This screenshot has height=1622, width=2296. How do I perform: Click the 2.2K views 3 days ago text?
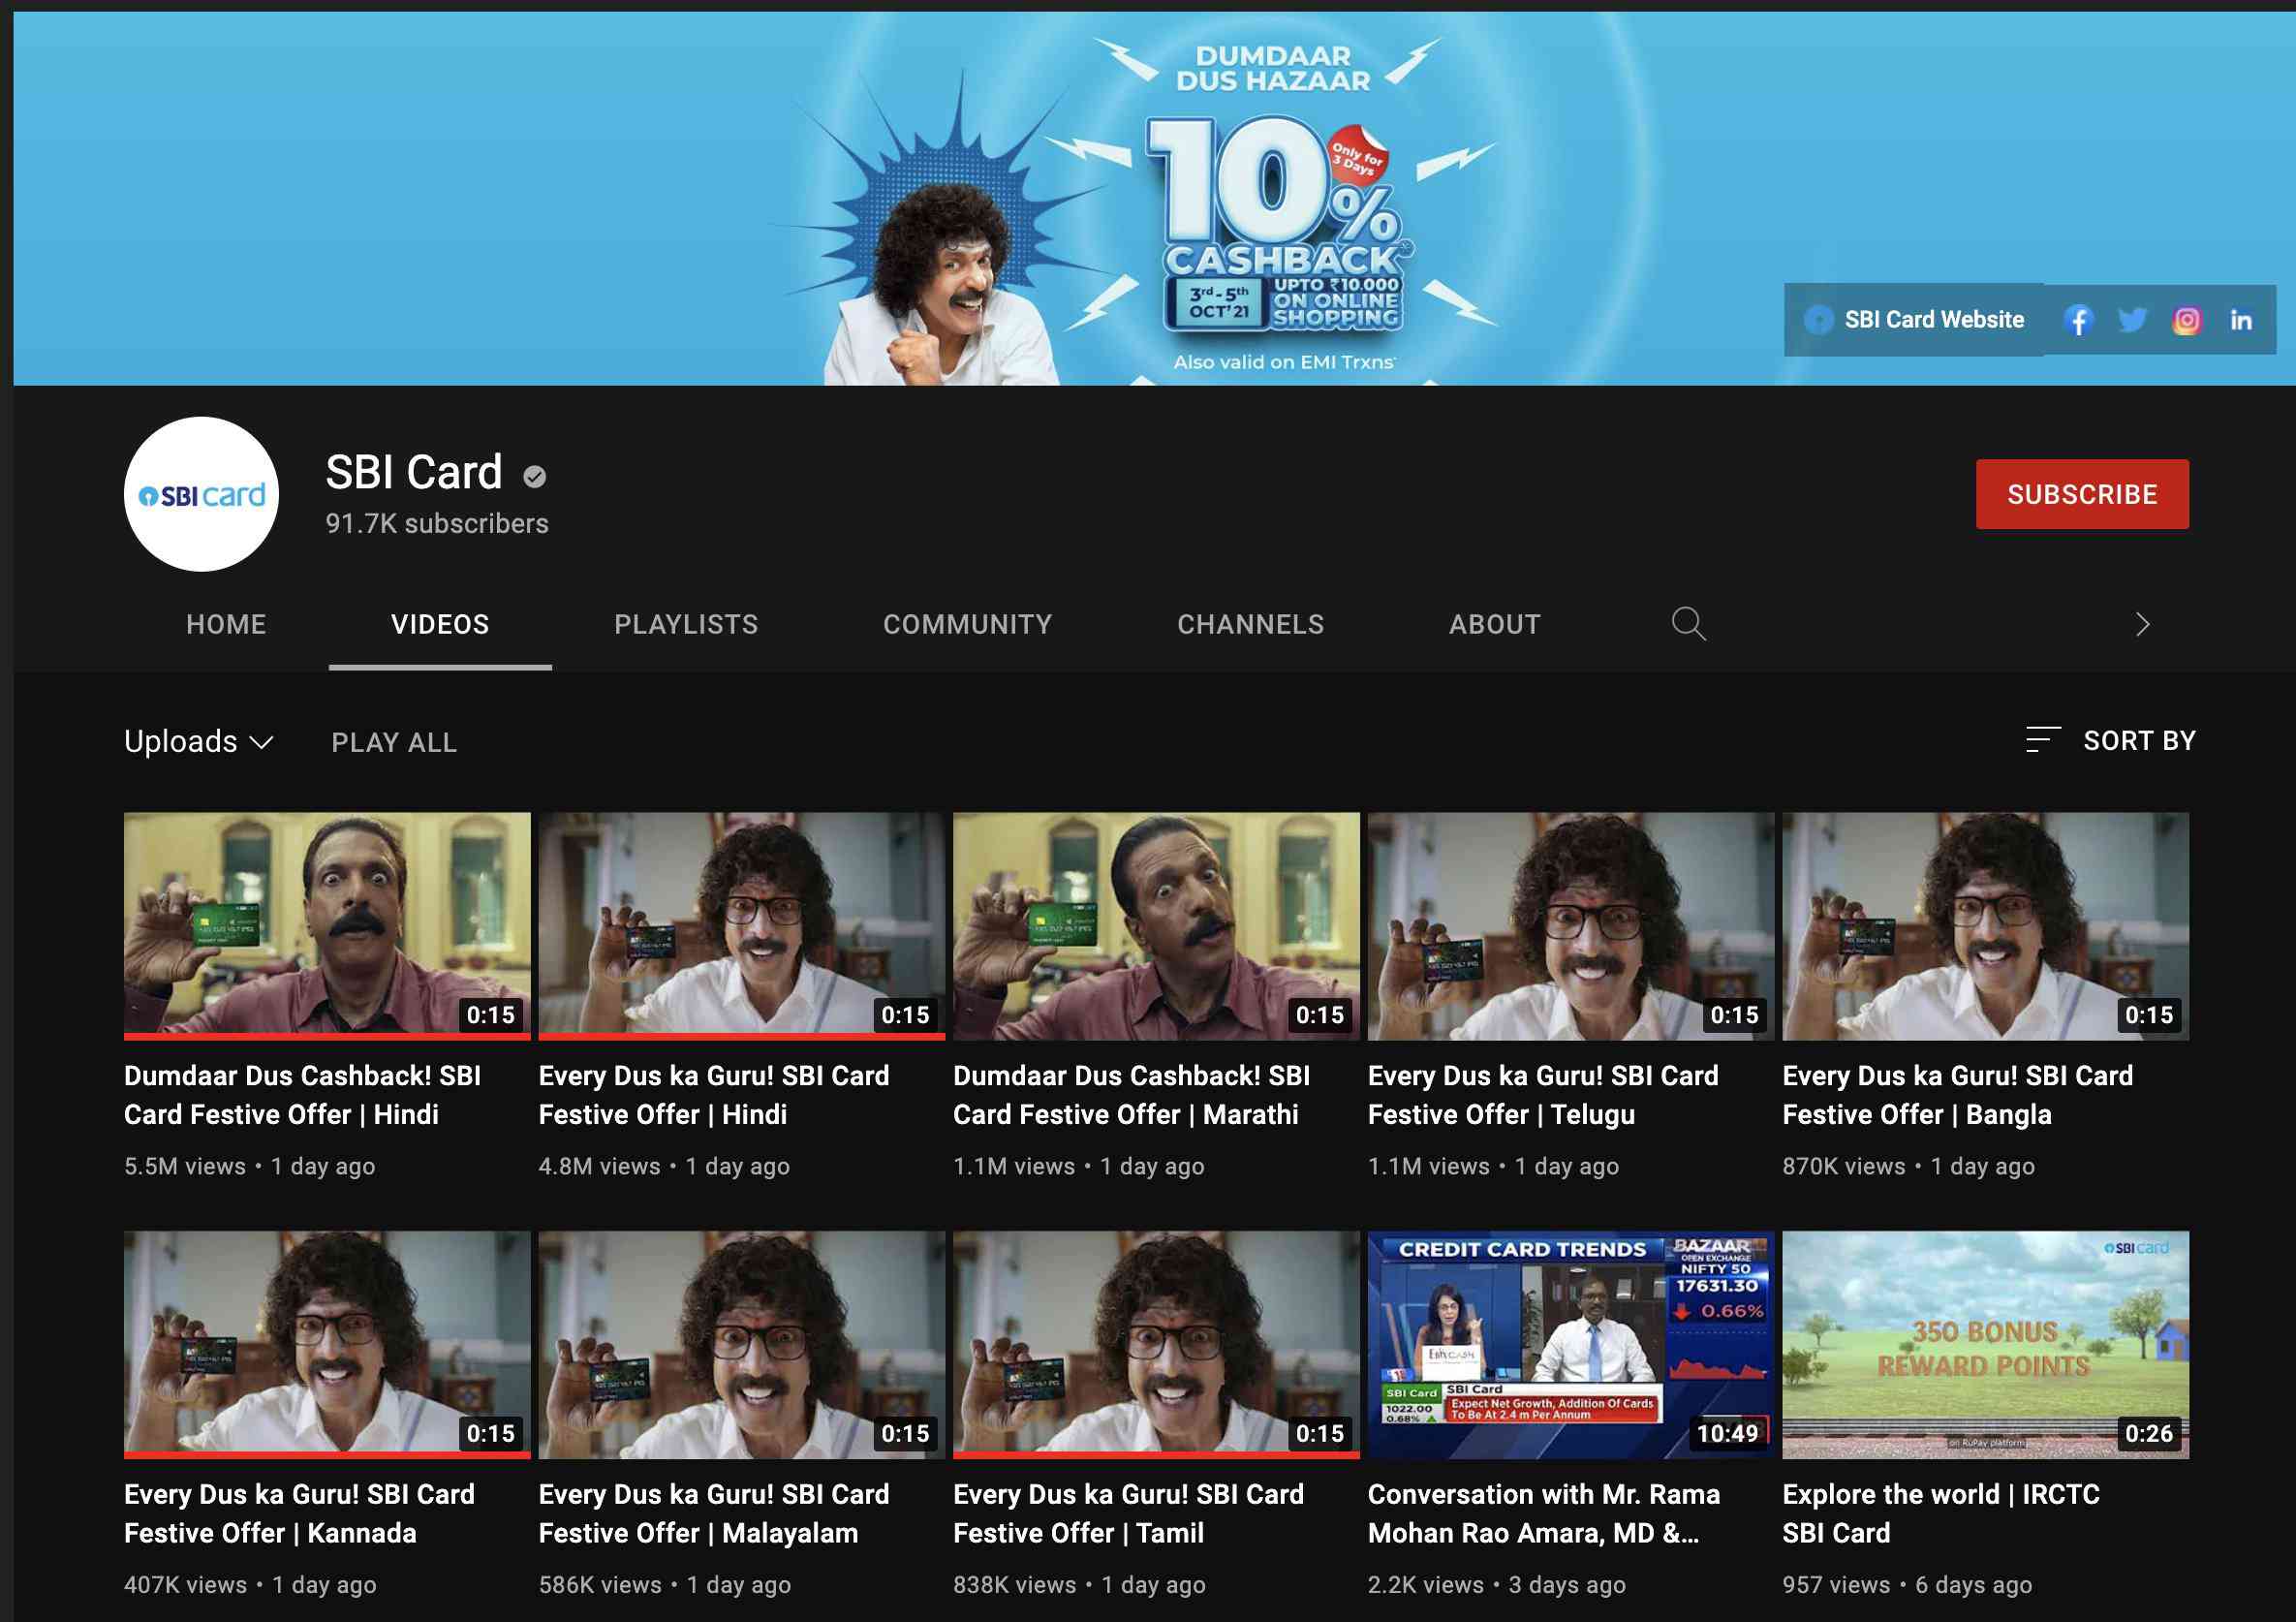1497,1585
